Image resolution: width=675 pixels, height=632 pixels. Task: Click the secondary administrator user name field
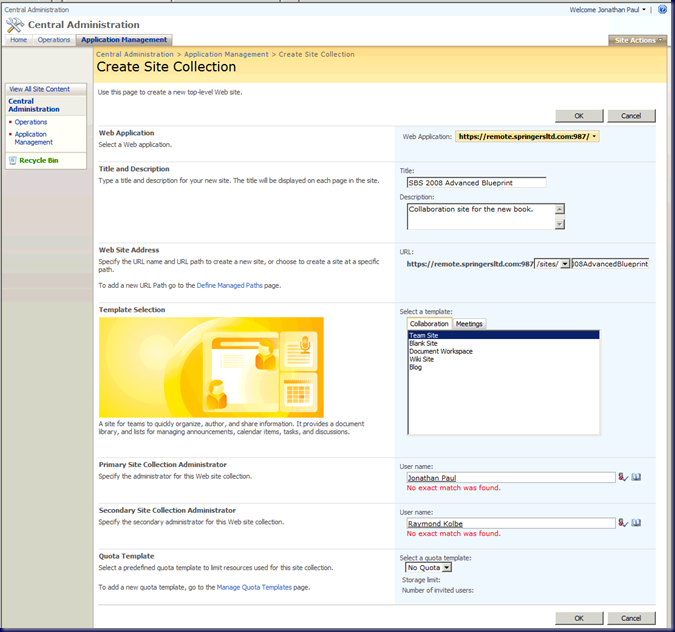pos(511,523)
